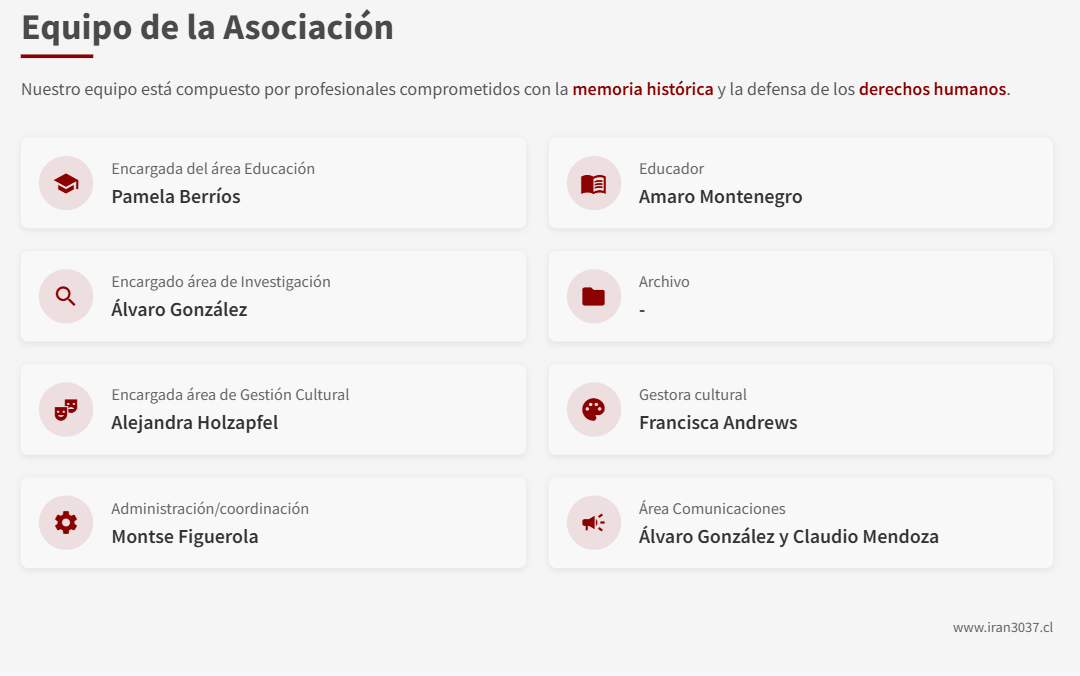Click the name Montse Figuerola
This screenshot has height=676, width=1080.
(185, 537)
